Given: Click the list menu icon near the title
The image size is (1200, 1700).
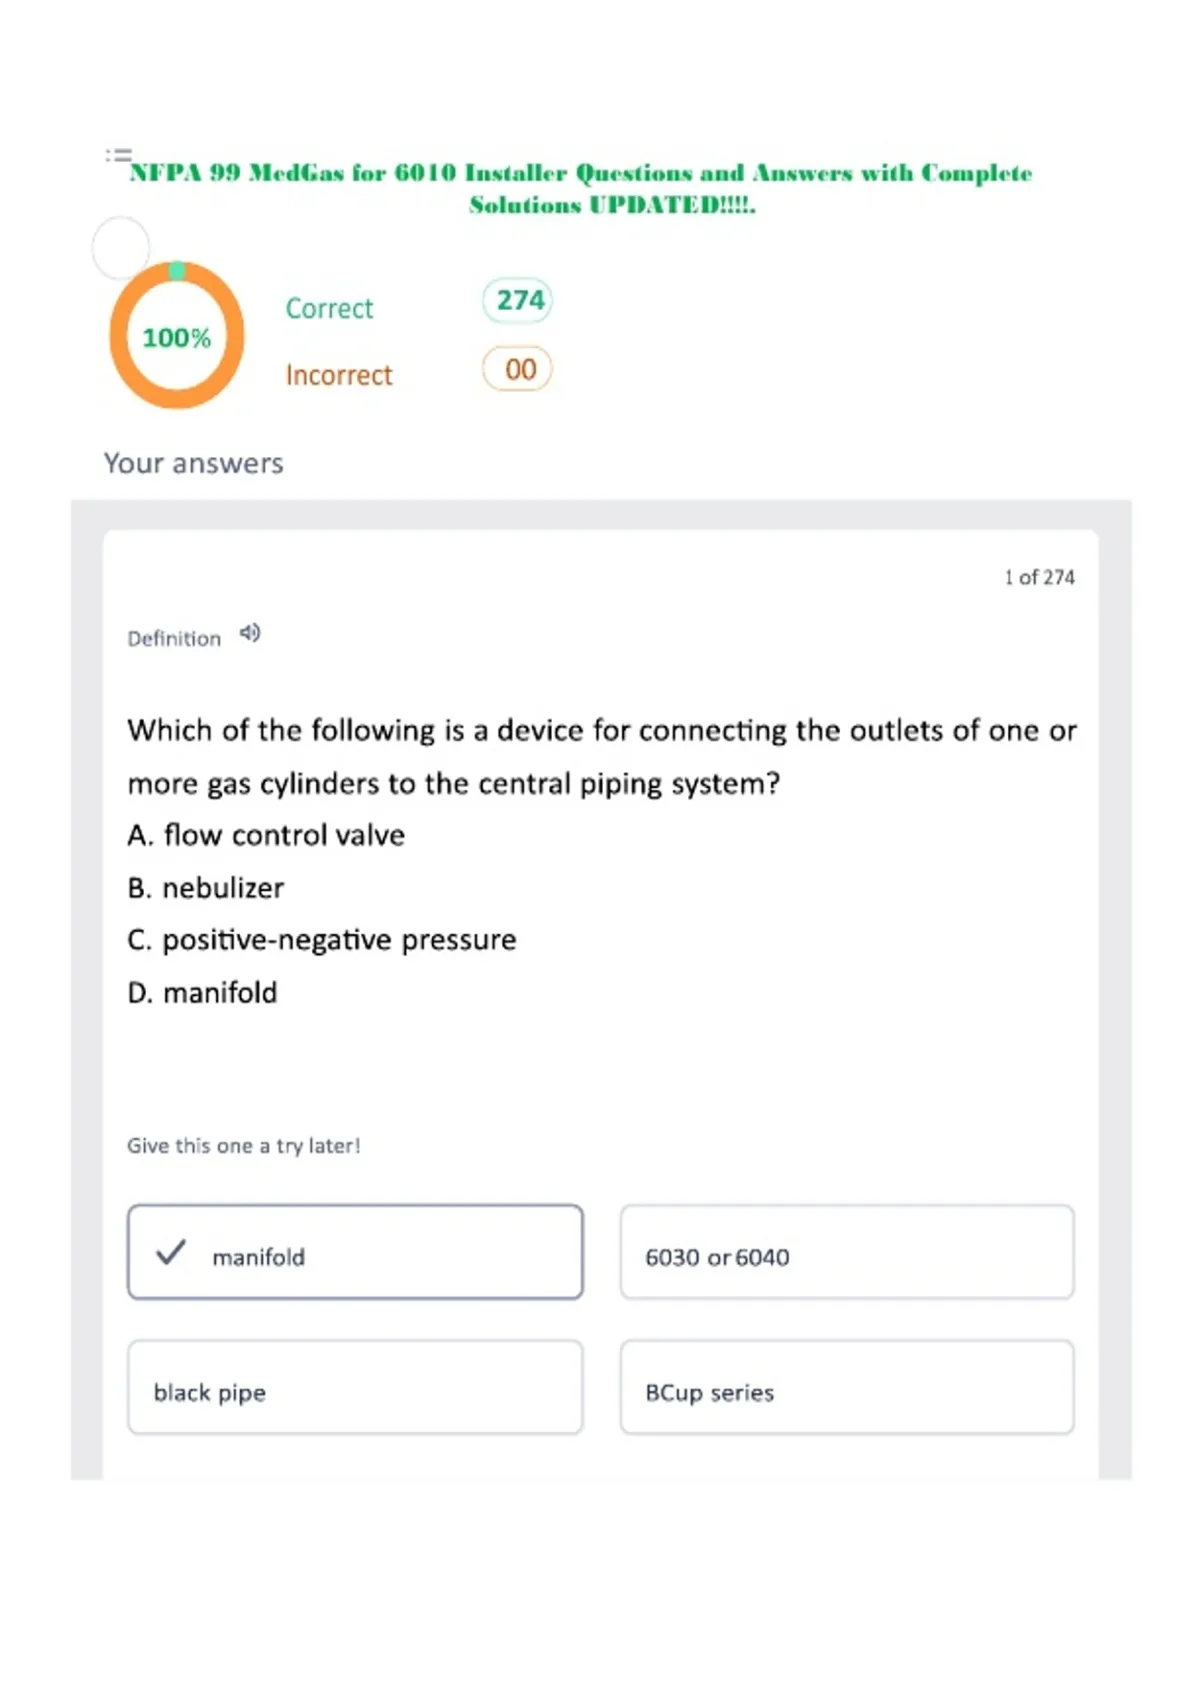Looking at the screenshot, I should point(119,155).
